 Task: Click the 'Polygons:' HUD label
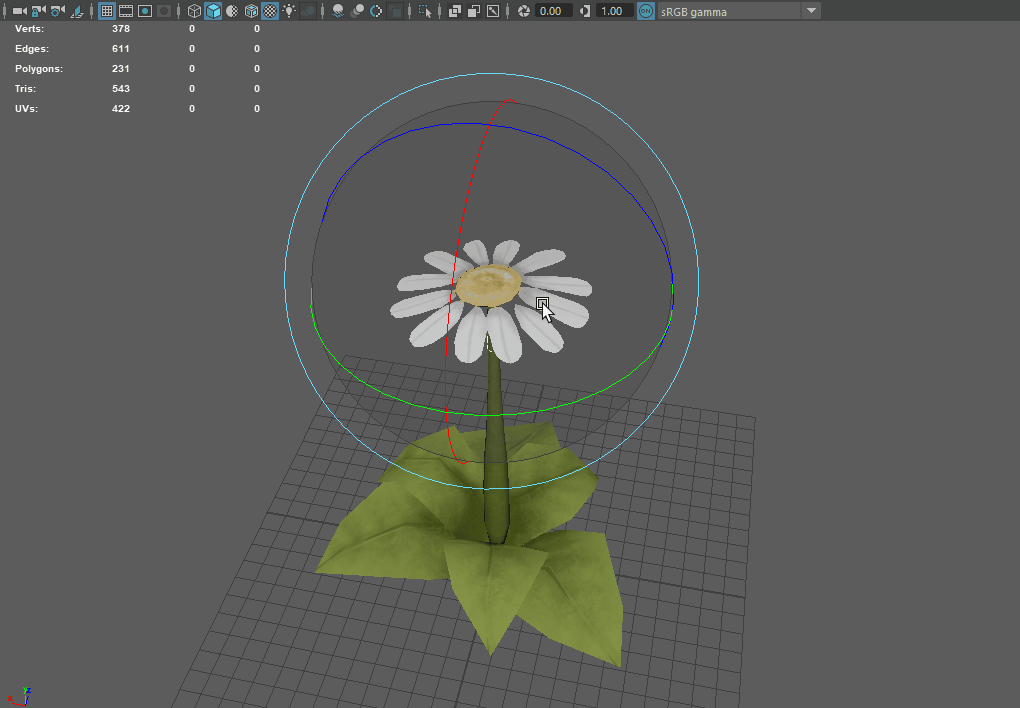click(39, 69)
